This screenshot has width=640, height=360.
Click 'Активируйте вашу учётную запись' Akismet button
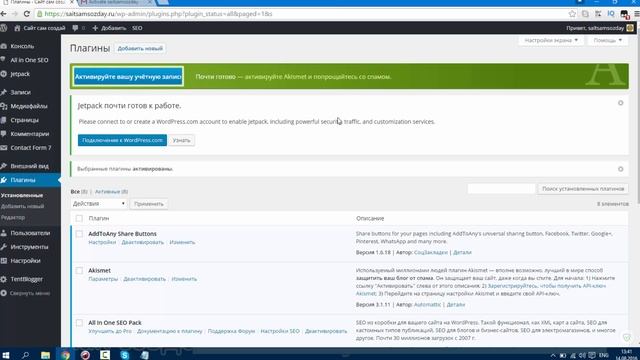pyautogui.click(x=128, y=77)
